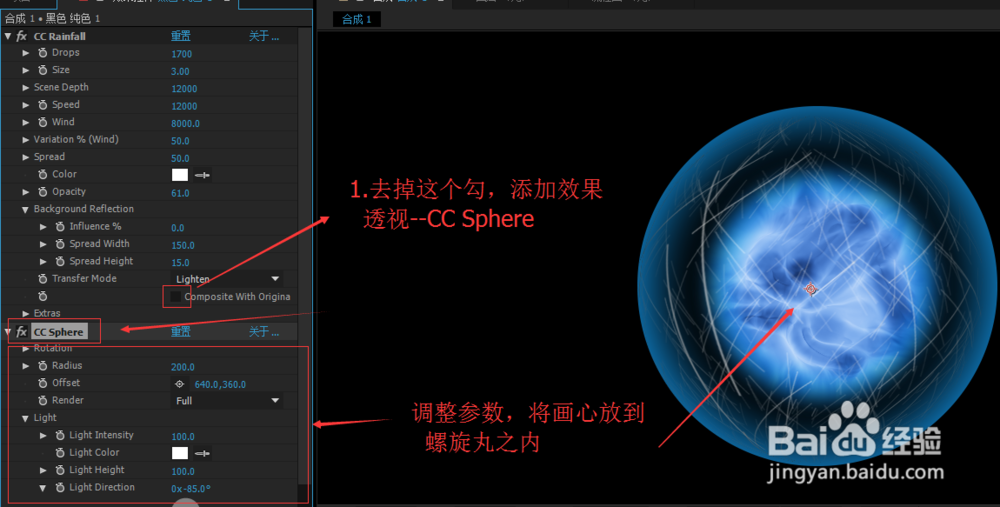Collapse the Background Reflection group

tap(26, 209)
